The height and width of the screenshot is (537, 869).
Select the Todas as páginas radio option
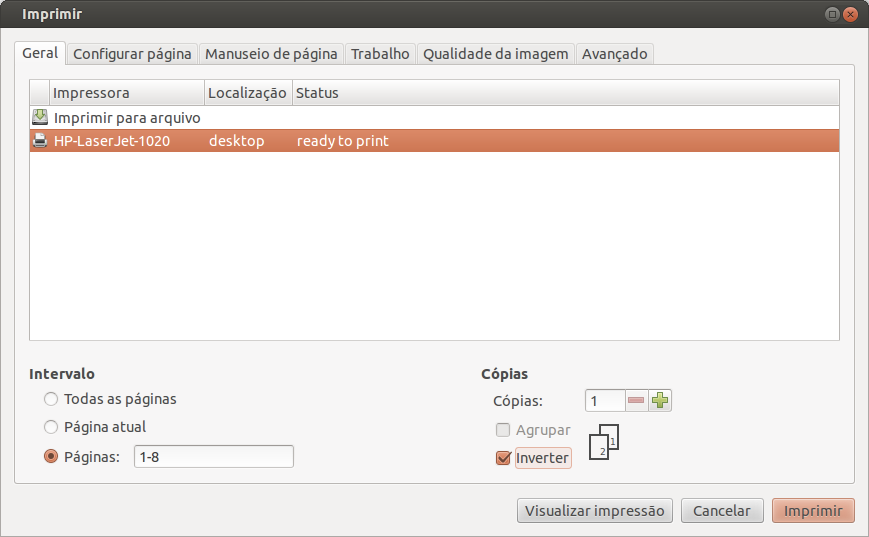click(51, 399)
